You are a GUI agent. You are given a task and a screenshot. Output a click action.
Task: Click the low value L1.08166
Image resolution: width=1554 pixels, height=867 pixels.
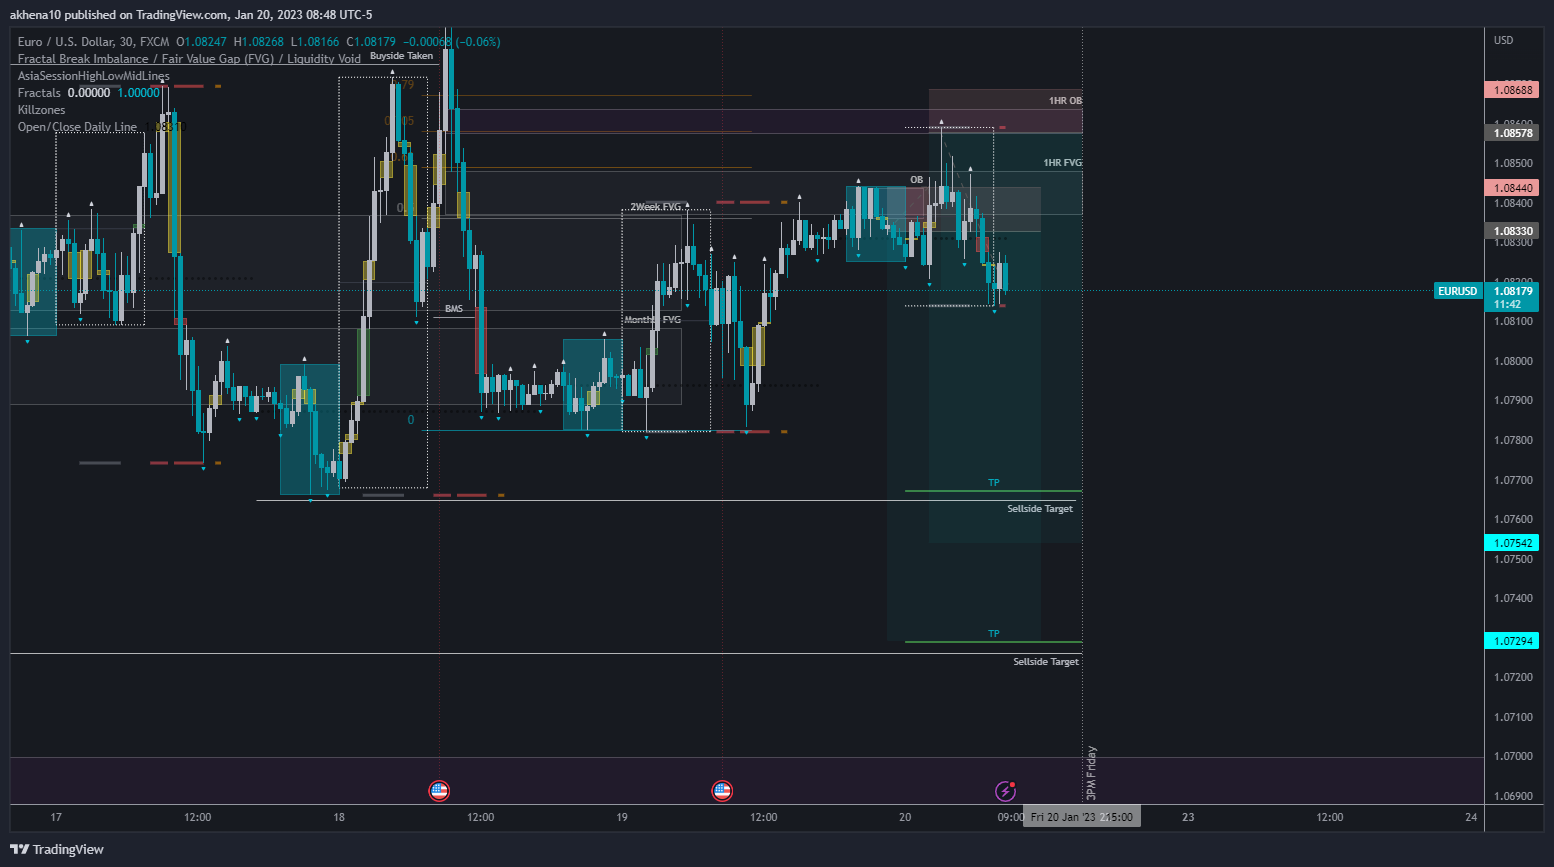(315, 42)
